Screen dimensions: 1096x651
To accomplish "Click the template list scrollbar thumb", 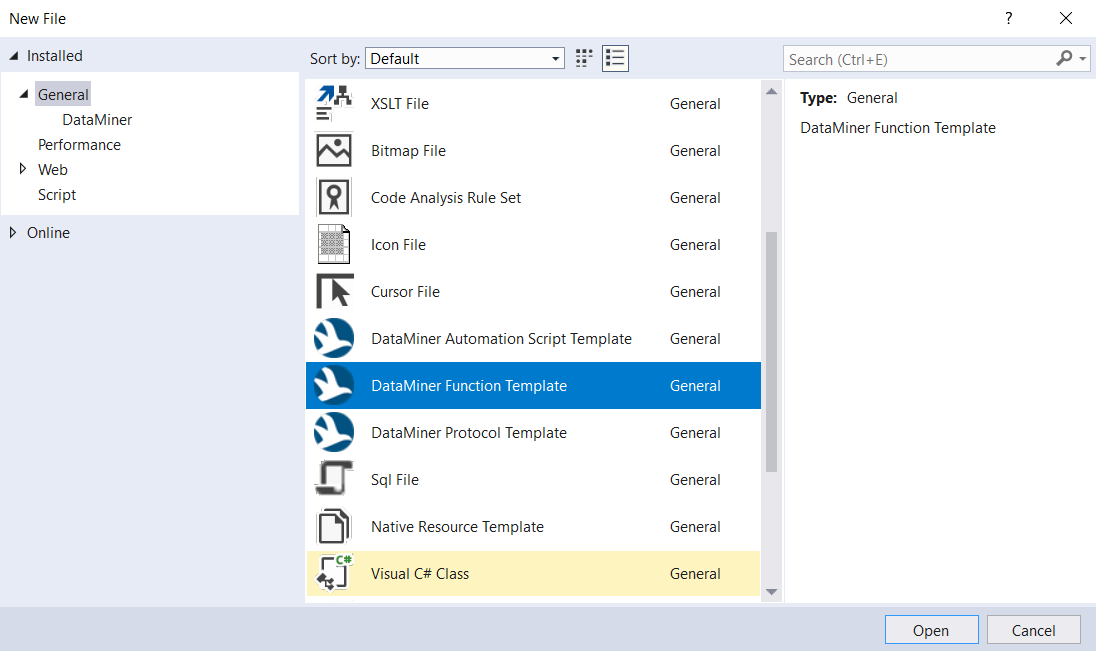I will [x=771, y=352].
